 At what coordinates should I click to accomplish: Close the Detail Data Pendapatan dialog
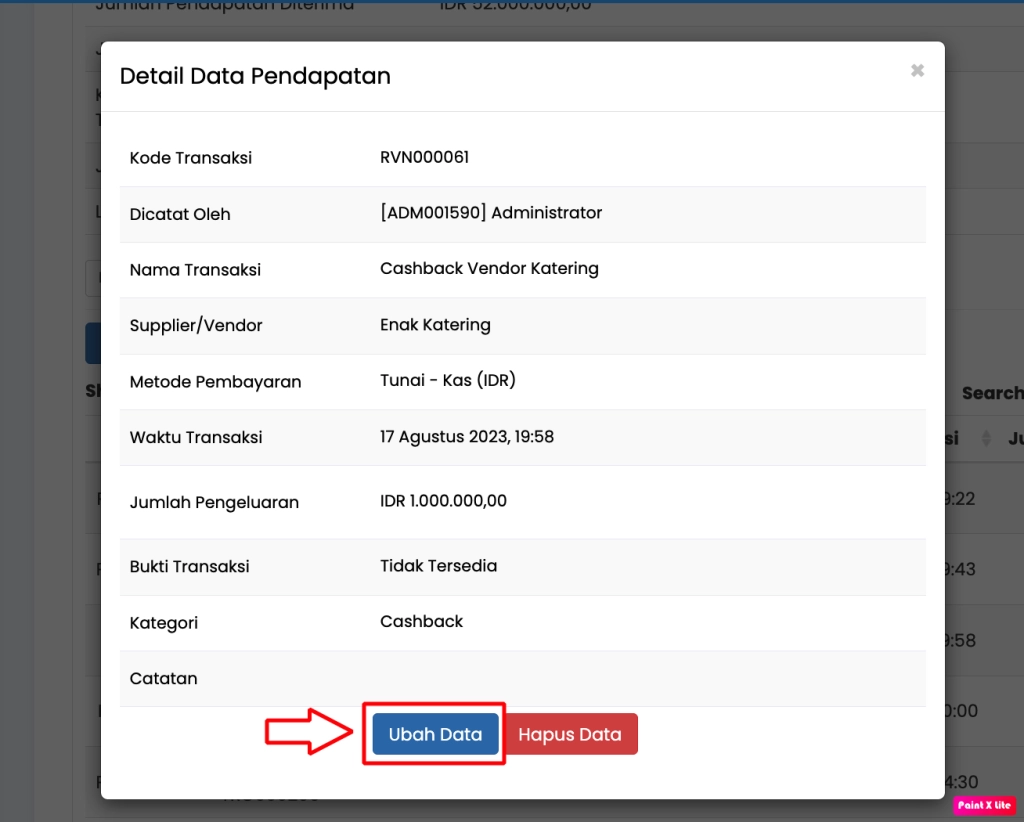[x=917, y=71]
